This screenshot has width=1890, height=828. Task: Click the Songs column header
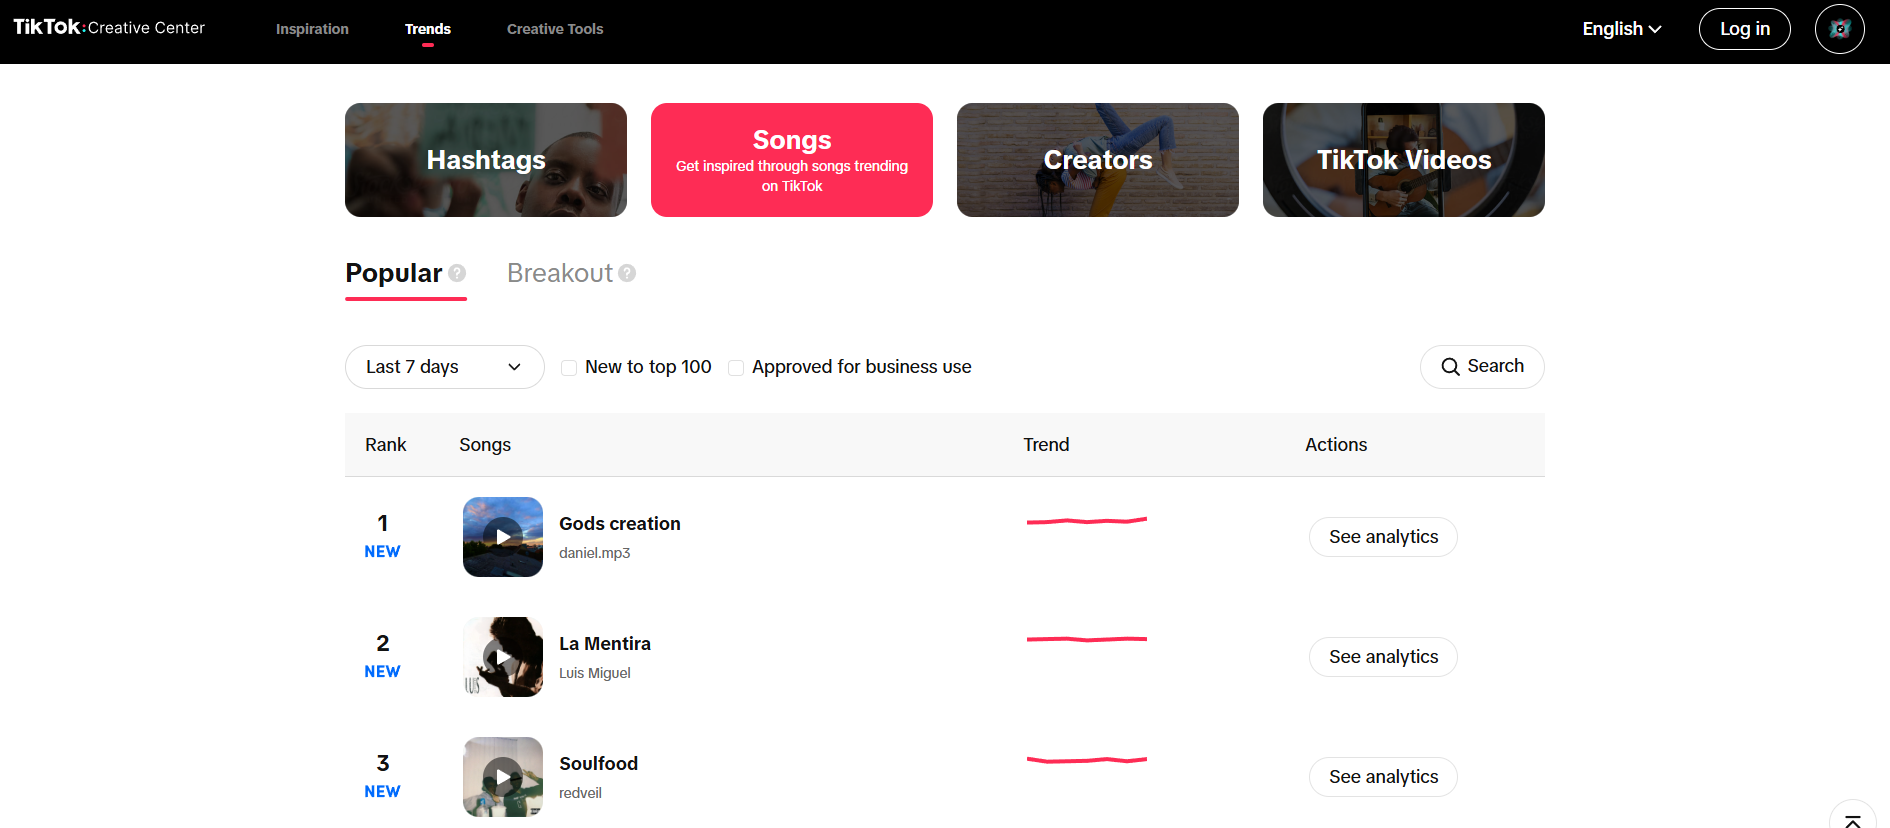tap(485, 445)
